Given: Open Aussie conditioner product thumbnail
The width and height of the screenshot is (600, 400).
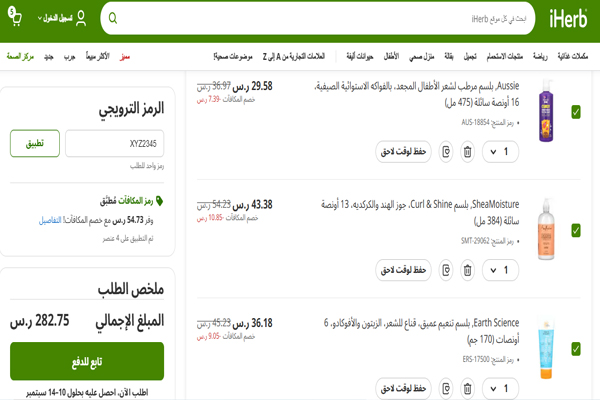Looking at the screenshot, I should [546, 111].
